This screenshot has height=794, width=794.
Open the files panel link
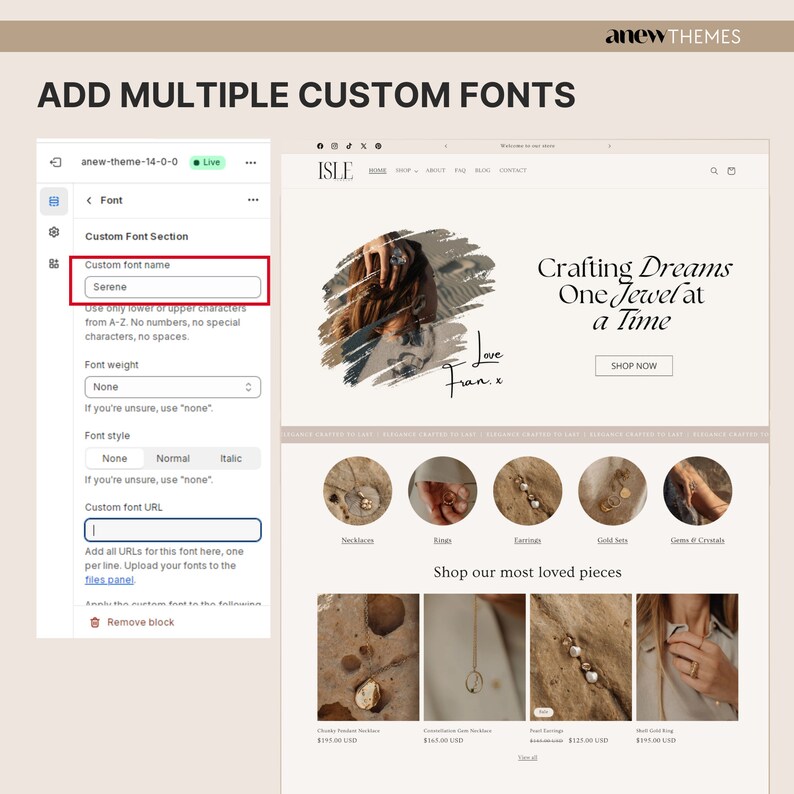(x=109, y=580)
